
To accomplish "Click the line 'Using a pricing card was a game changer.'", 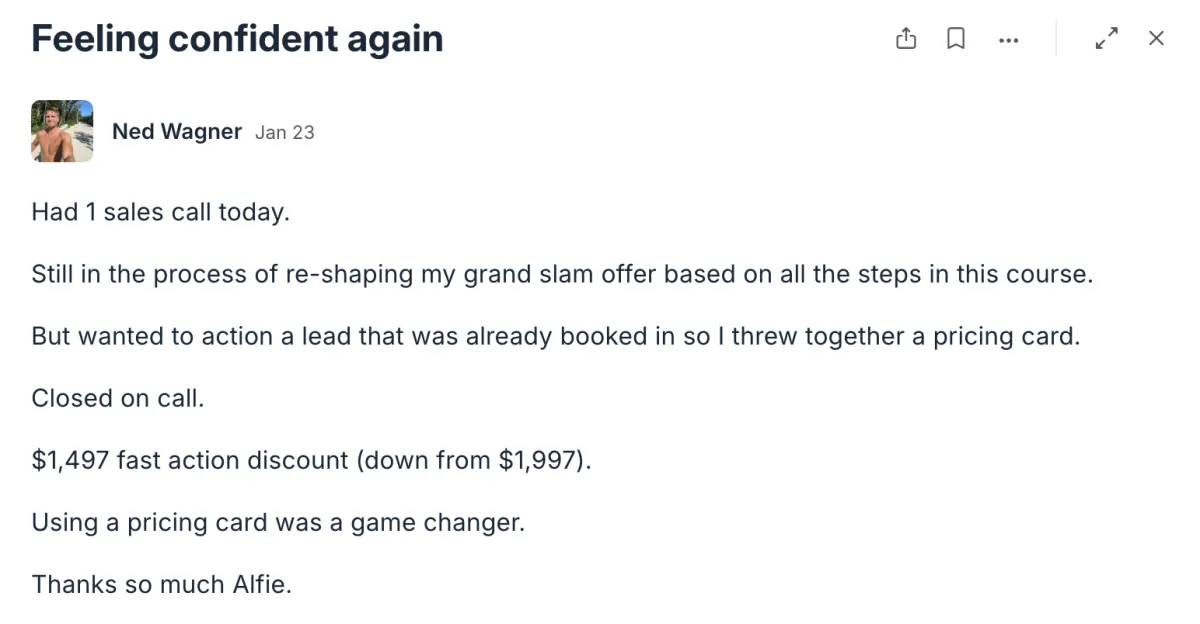I will click(277, 522).
